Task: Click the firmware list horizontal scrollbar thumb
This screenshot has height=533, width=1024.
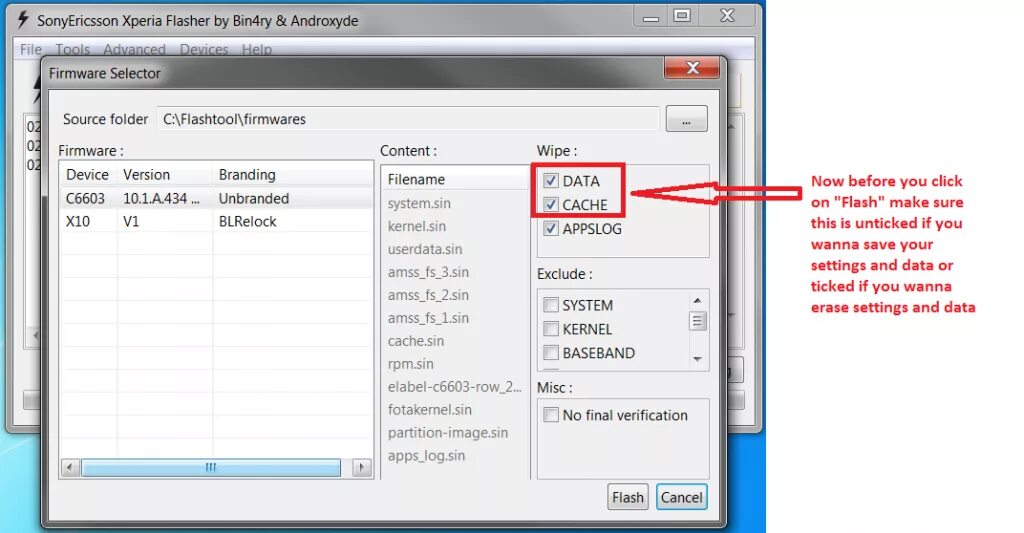Action: click(211, 468)
